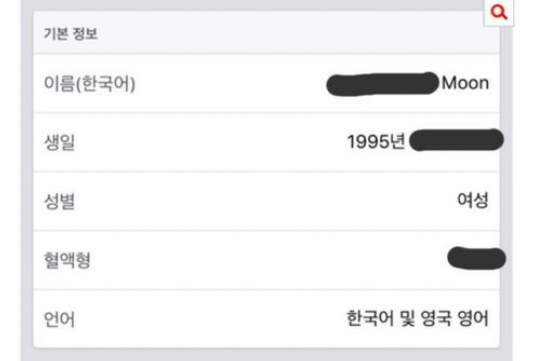Click the blacked-out bar after 1995년
Screen dimensions: 537x361
(x=457, y=140)
